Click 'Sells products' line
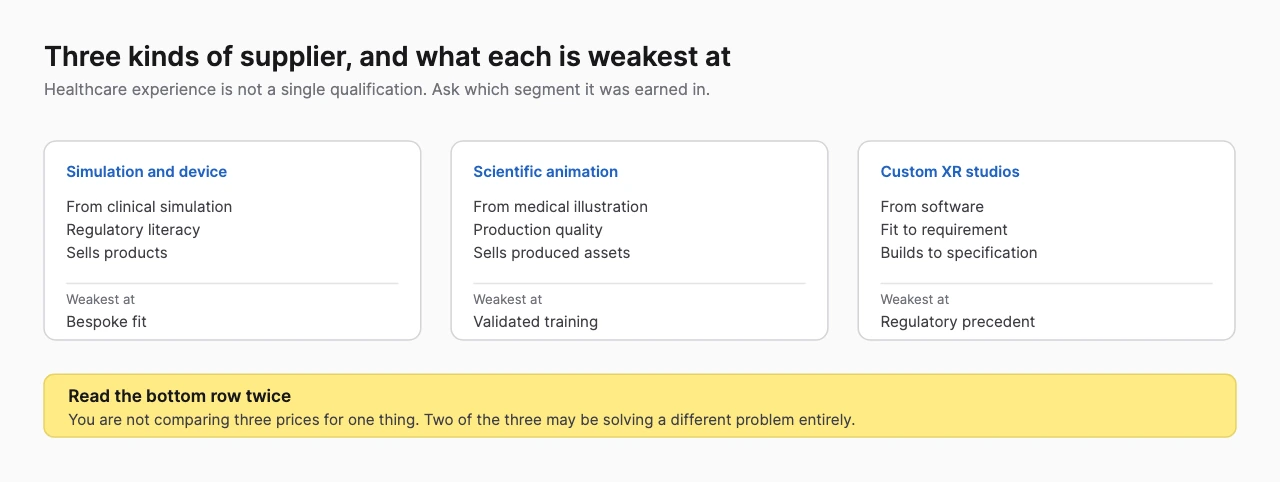 117,253
